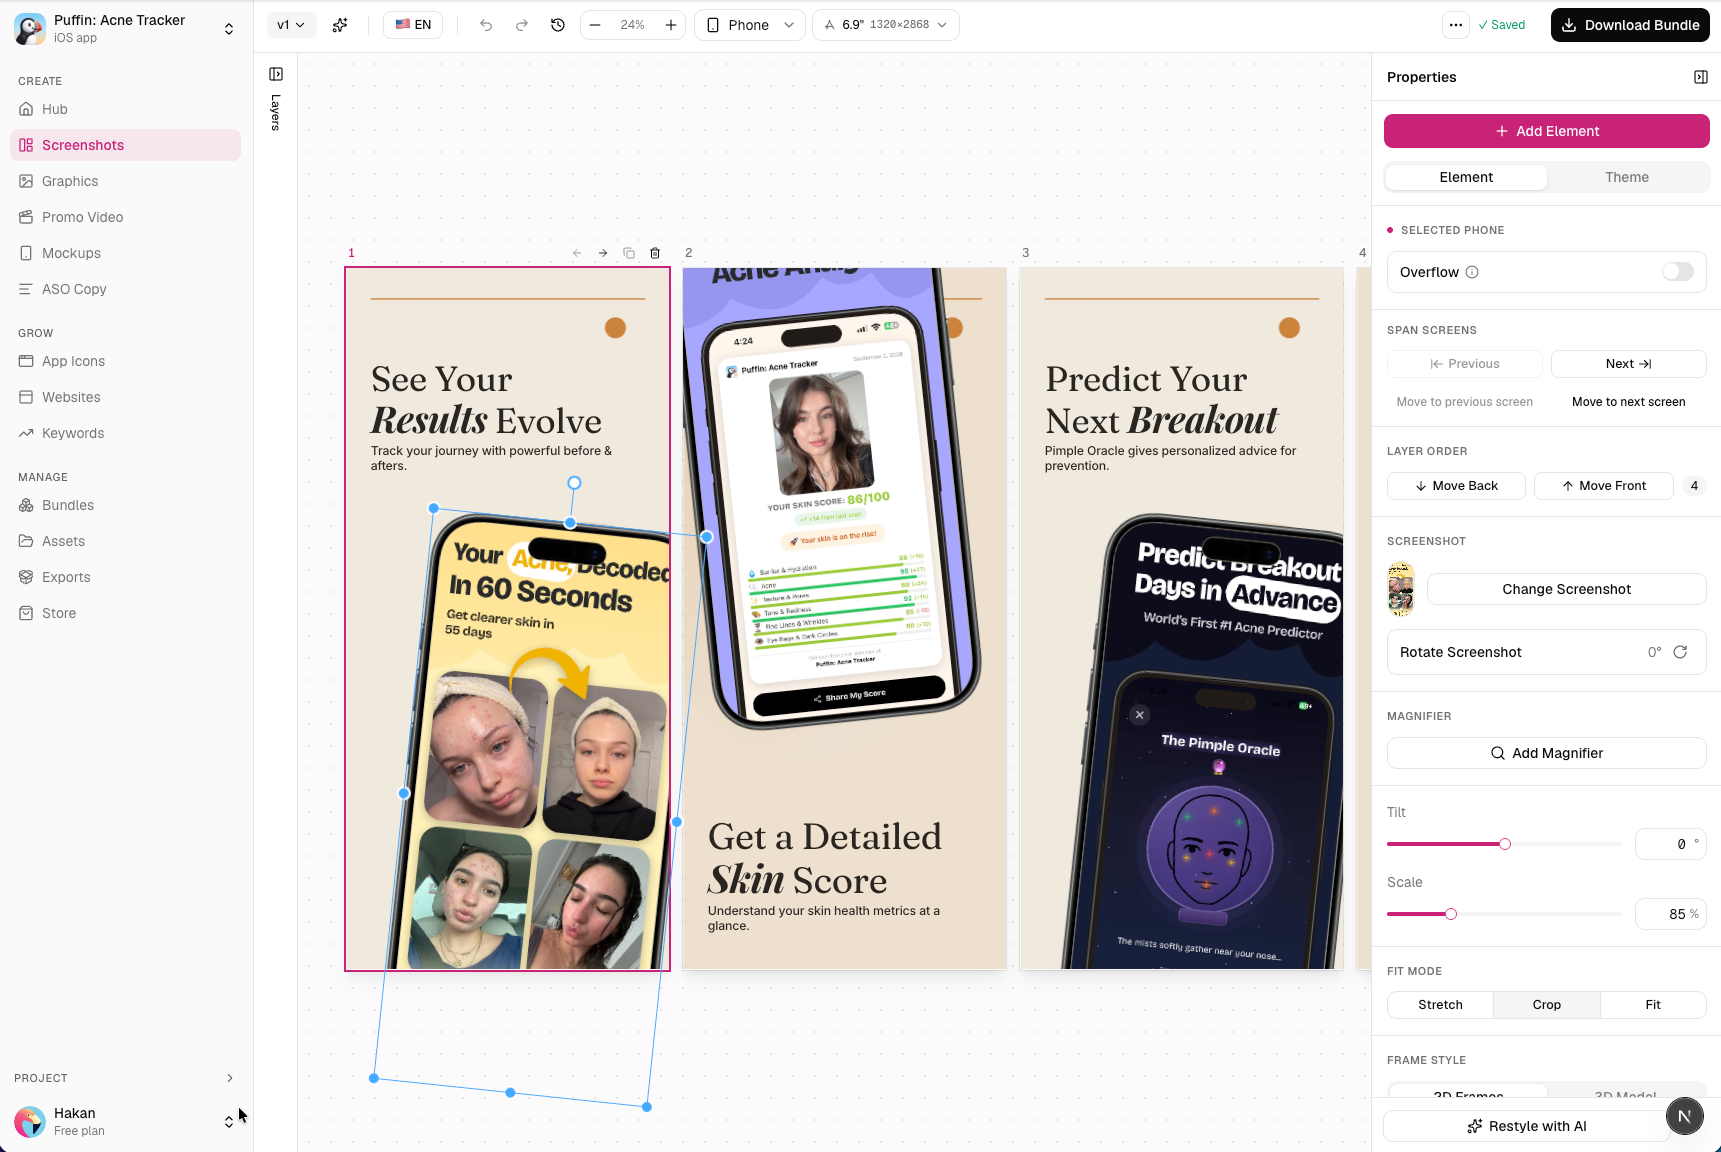This screenshot has height=1152, width=1721.
Task: Toggle the Overflow switch
Action: [x=1677, y=272]
